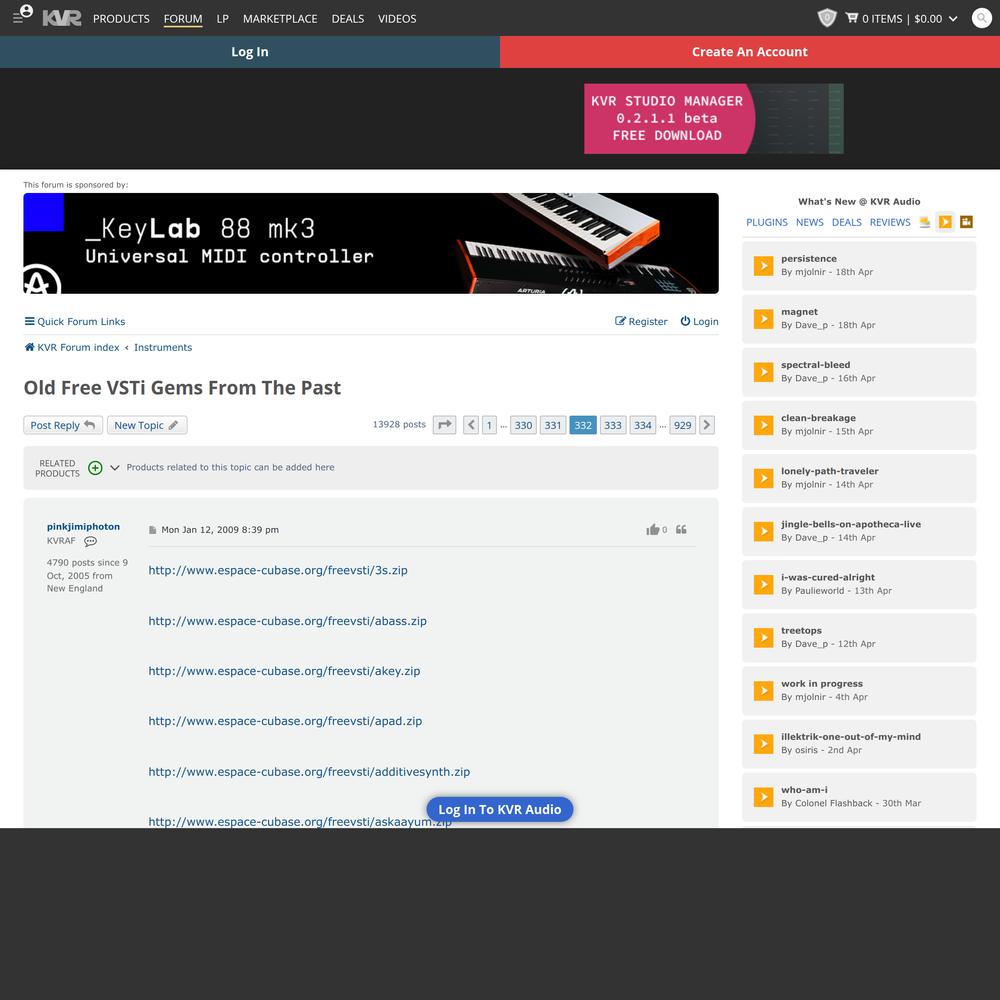Play the magnet track

point(763,318)
